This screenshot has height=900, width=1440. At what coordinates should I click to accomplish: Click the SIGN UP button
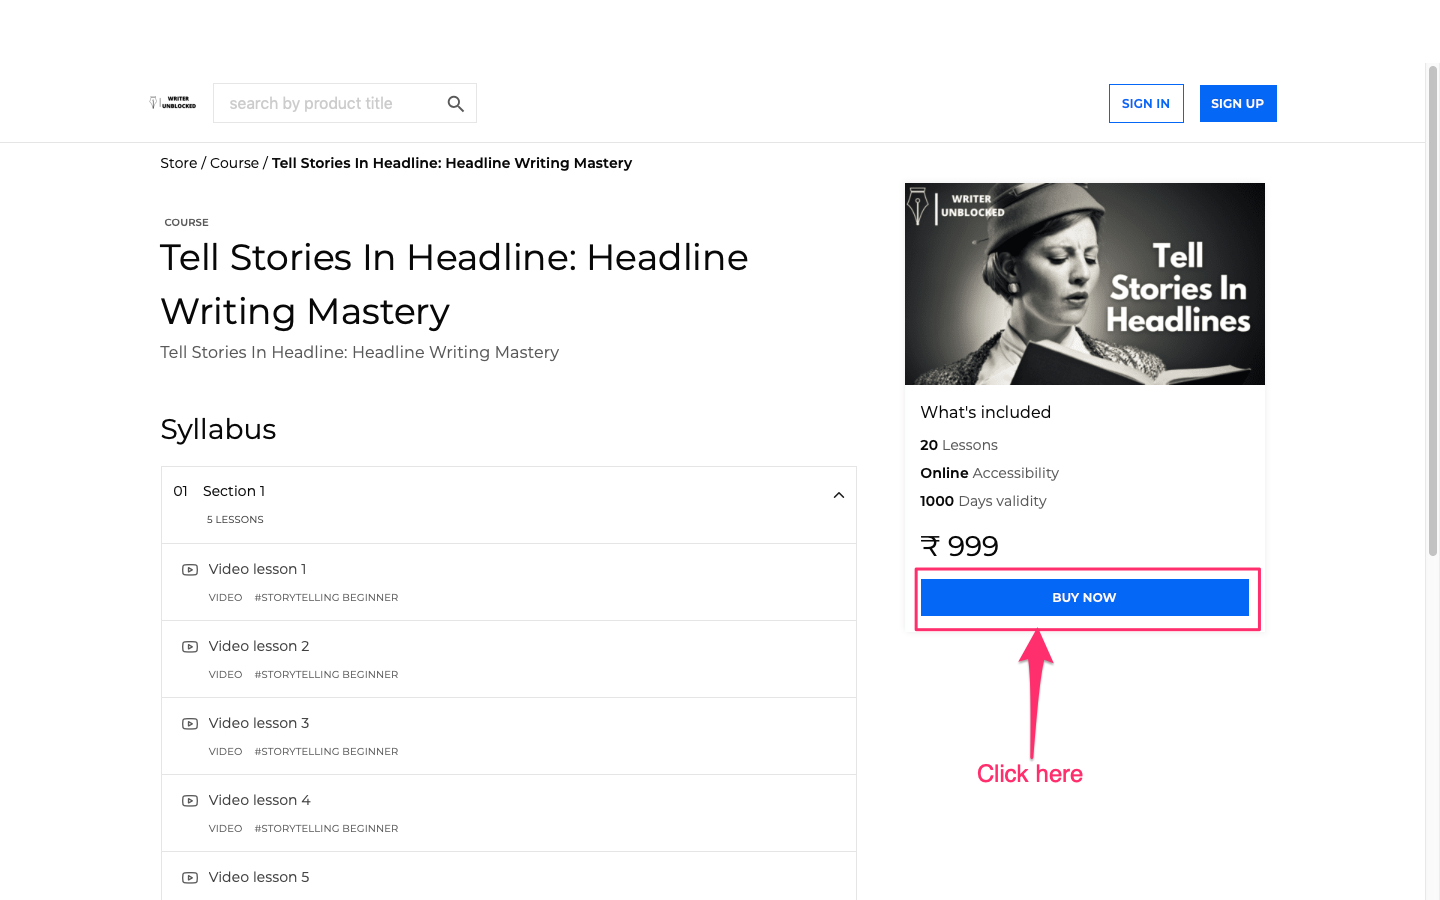pos(1238,104)
